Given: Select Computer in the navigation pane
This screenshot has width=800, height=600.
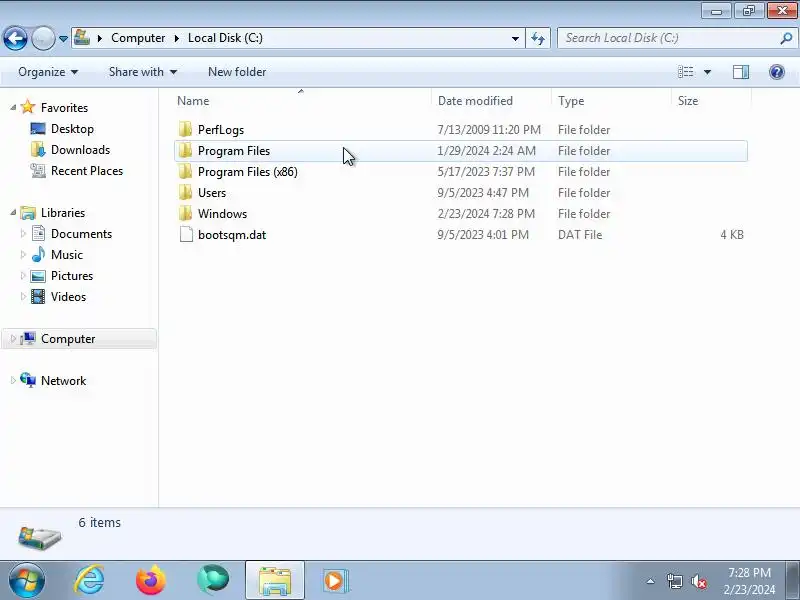Looking at the screenshot, I should (68, 339).
